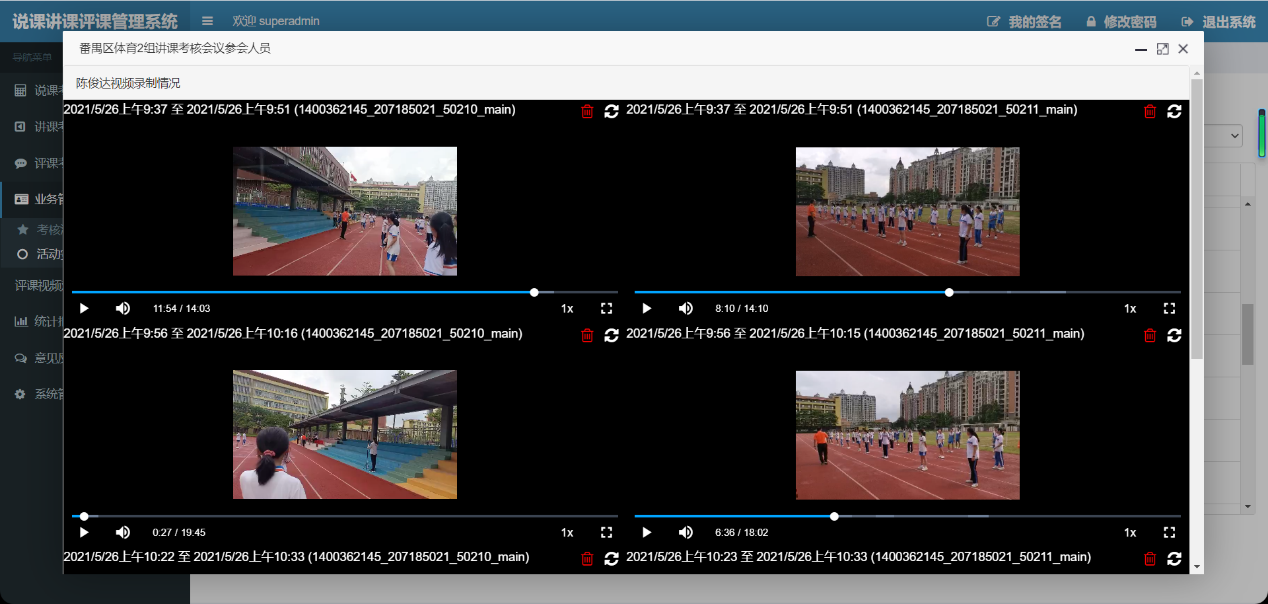Refresh the 9:37 50211_main video recording
This screenshot has height=604, width=1268.
1174,111
